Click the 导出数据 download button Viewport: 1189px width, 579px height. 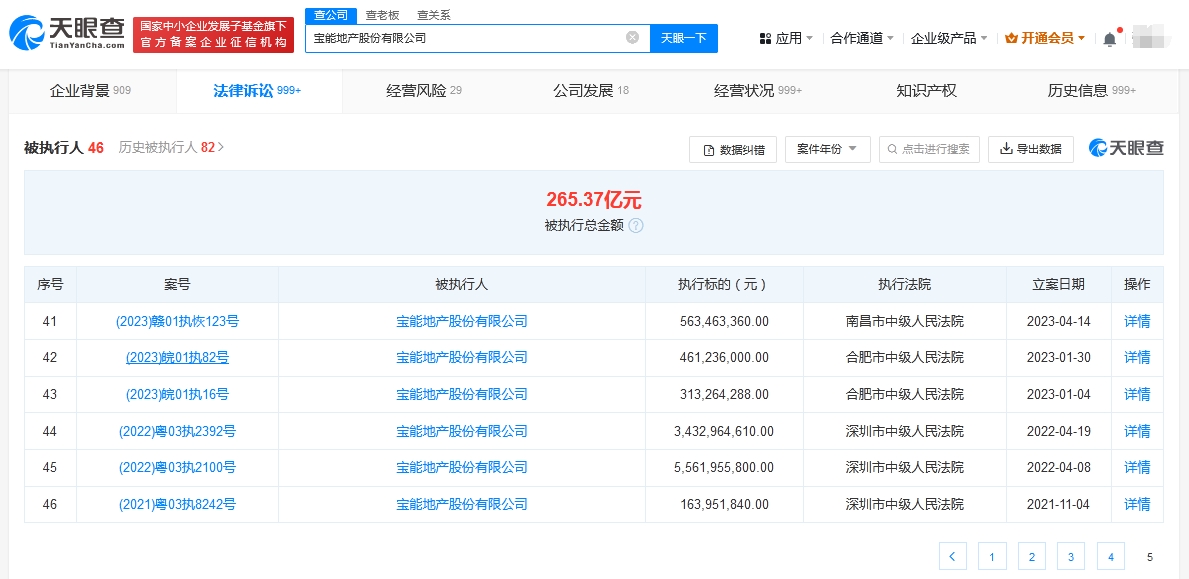point(1030,150)
